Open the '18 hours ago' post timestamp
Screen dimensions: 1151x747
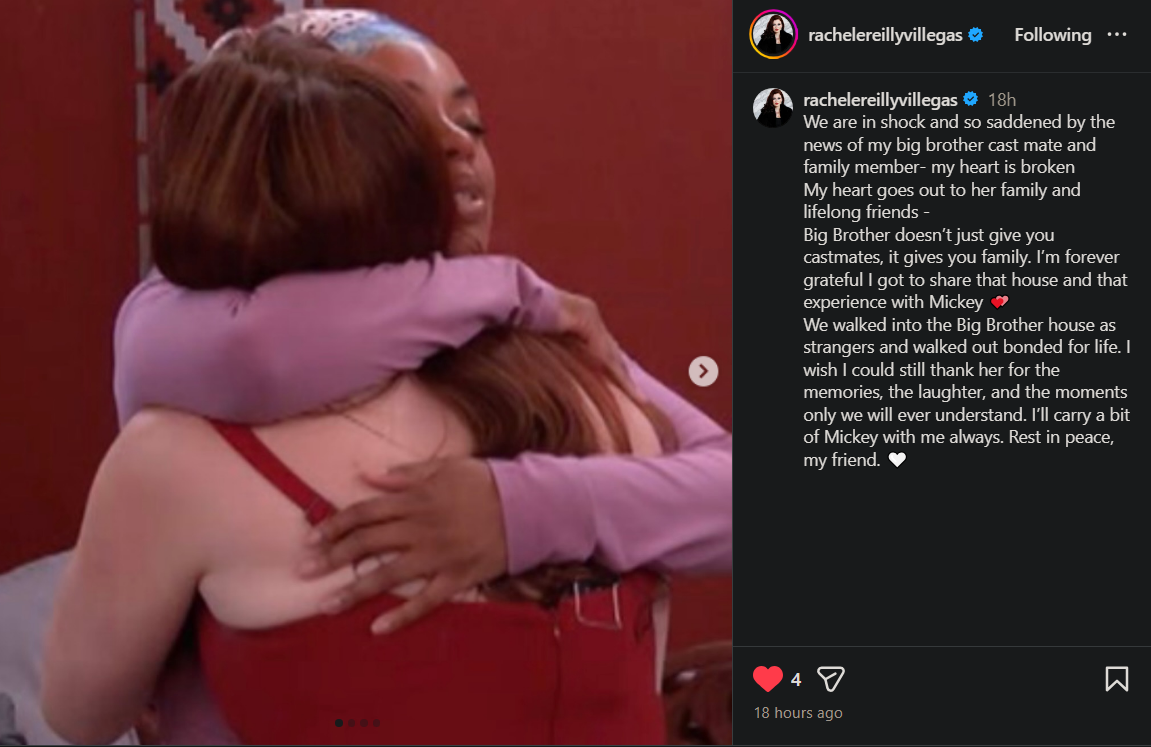click(798, 713)
